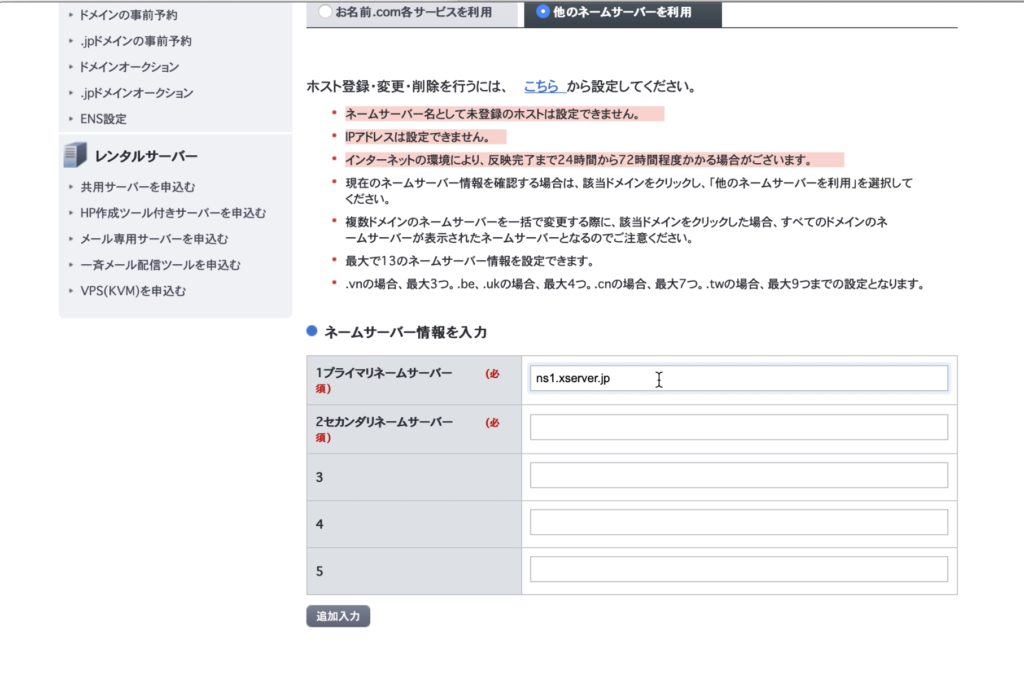This screenshot has height=681, width=1024.
Task: Open 一斉メール配信ツールを申込む link
Action: click(x=160, y=265)
